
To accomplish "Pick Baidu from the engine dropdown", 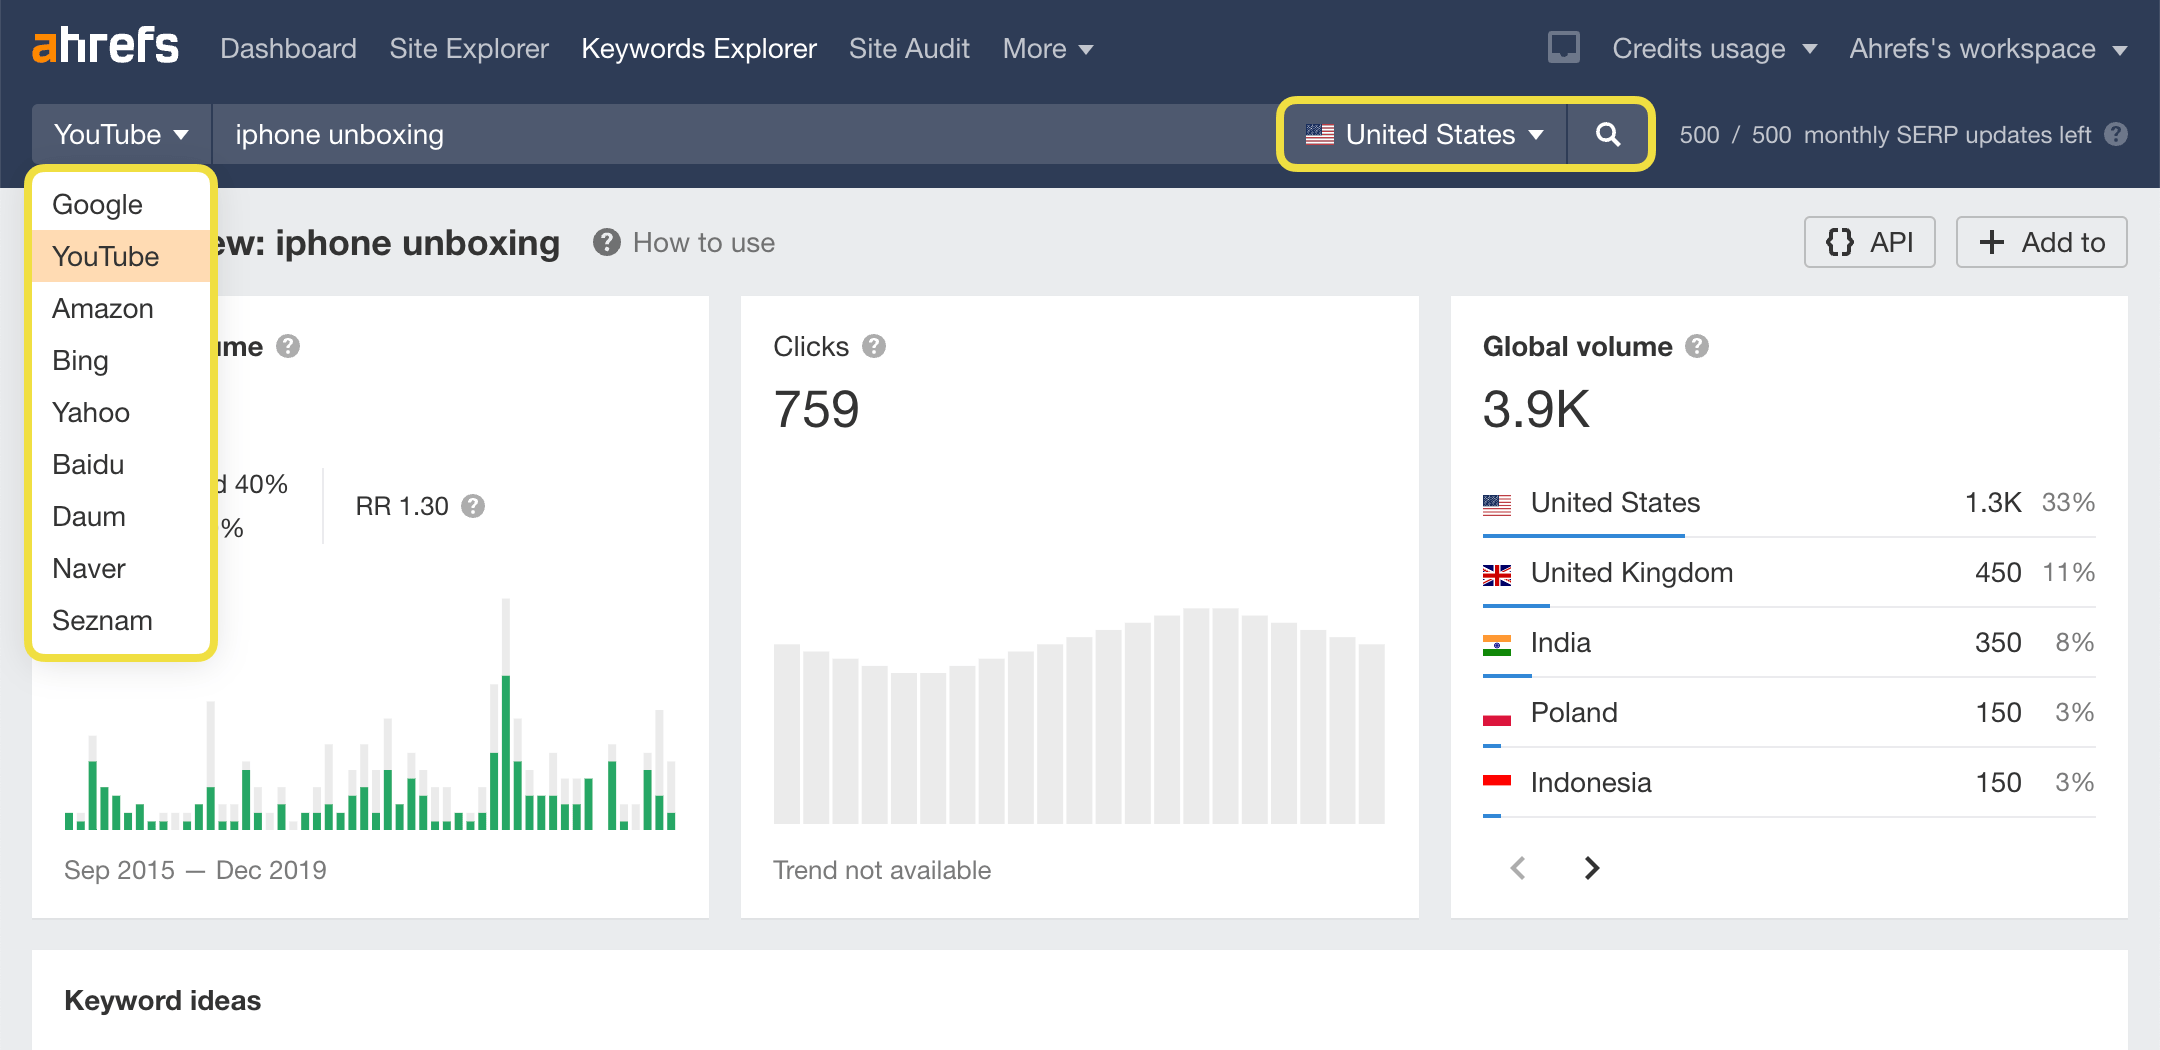I will tap(88, 464).
